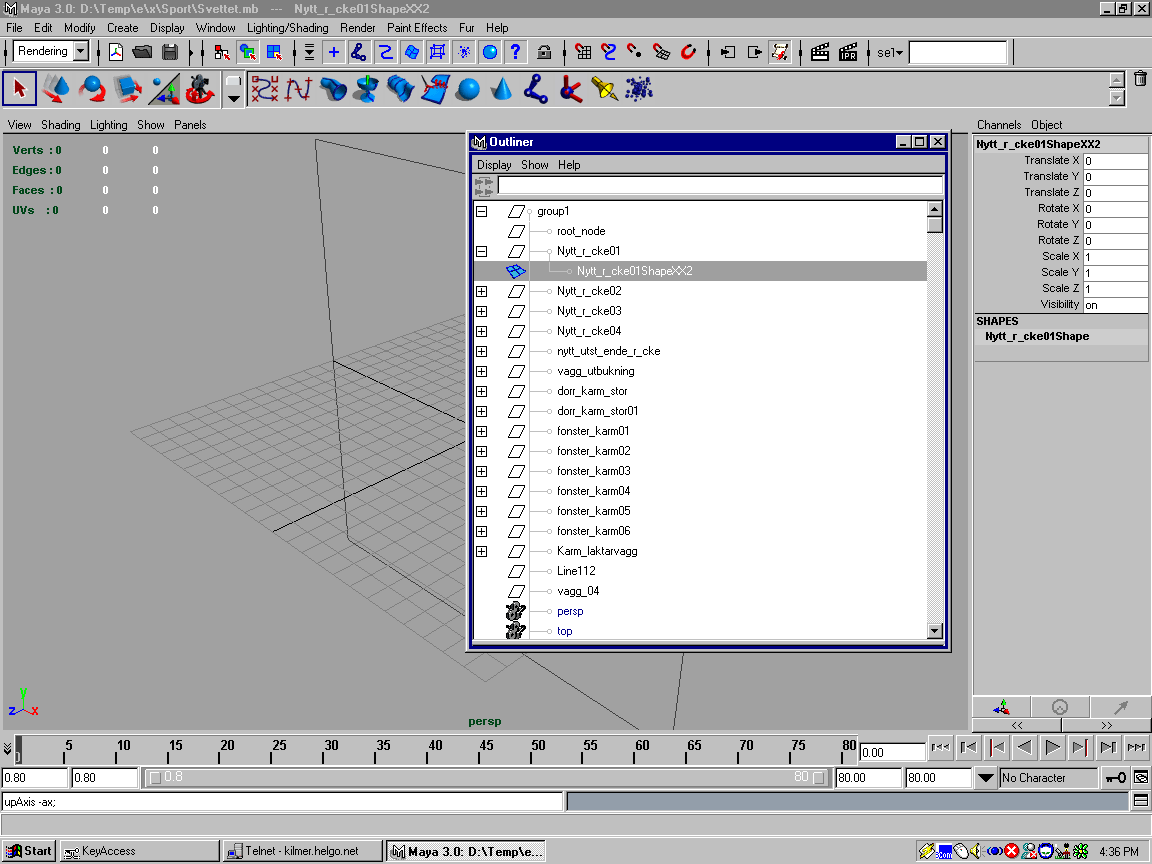Image resolution: width=1152 pixels, height=864 pixels.
Task: Toggle the lock selection padlock icon
Action: point(544,52)
